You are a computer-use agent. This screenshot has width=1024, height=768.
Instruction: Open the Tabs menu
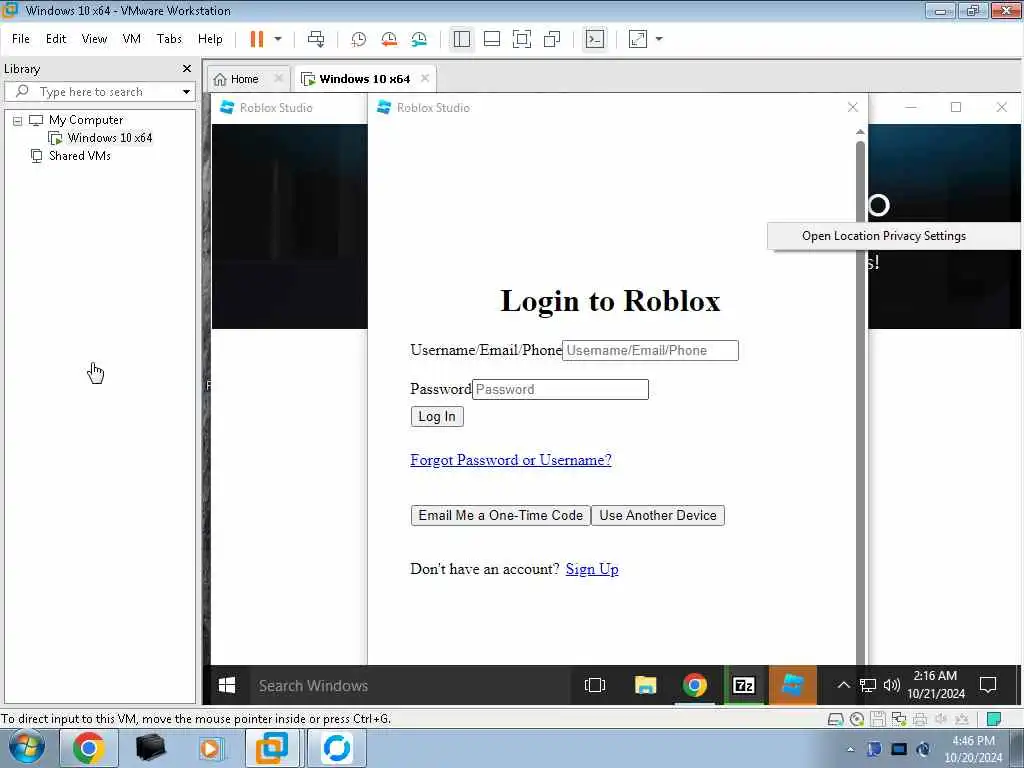coord(169,39)
